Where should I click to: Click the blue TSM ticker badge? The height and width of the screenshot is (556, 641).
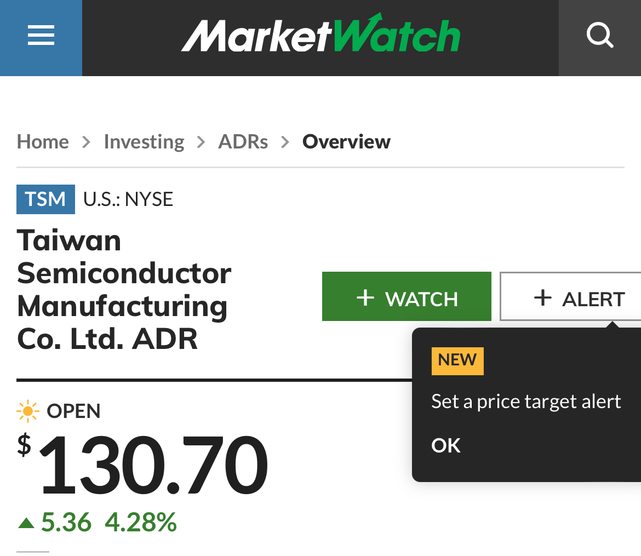point(45,199)
